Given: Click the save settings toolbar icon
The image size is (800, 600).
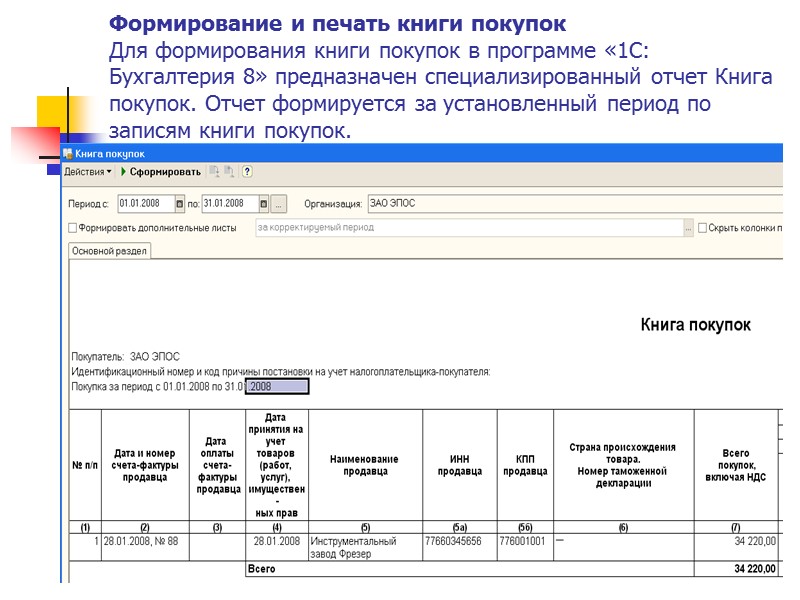Looking at the screenshot, I should point(229,171).
